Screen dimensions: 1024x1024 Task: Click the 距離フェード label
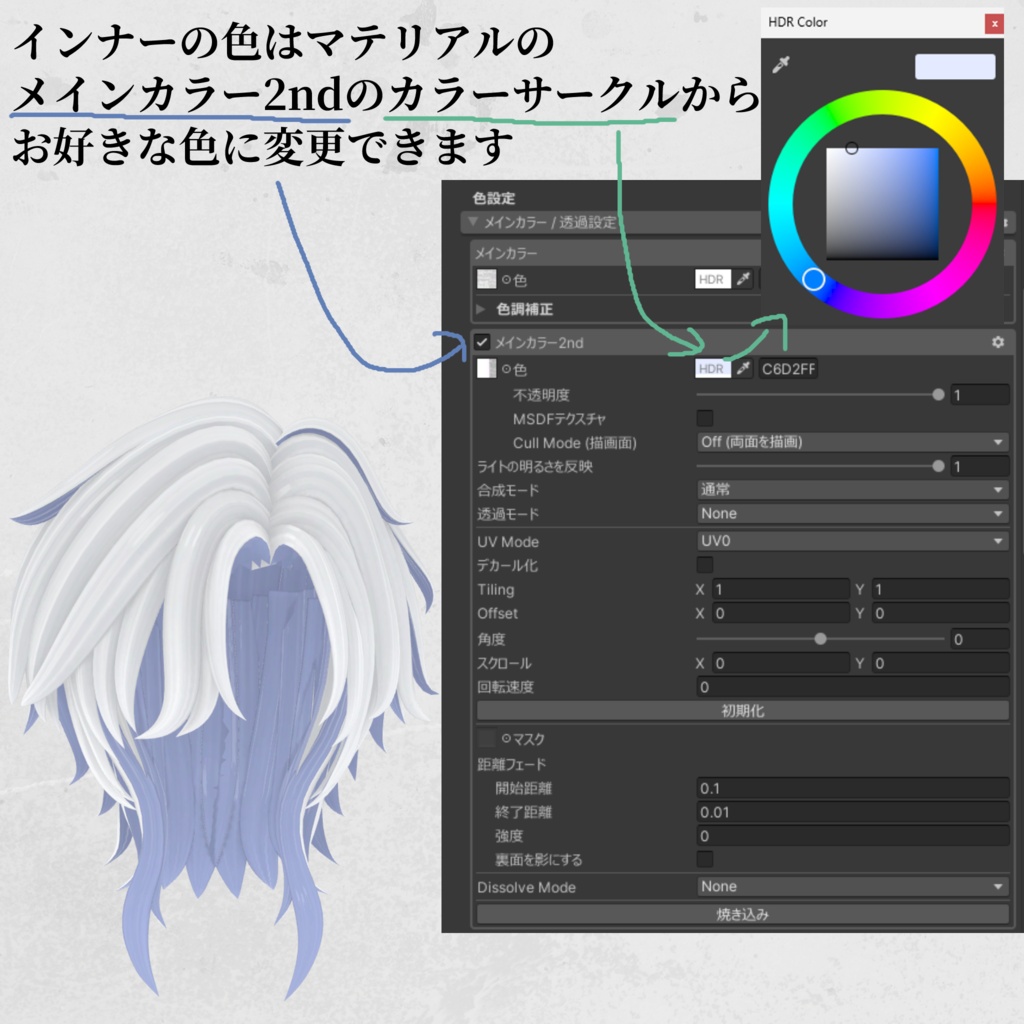(511, 764)
